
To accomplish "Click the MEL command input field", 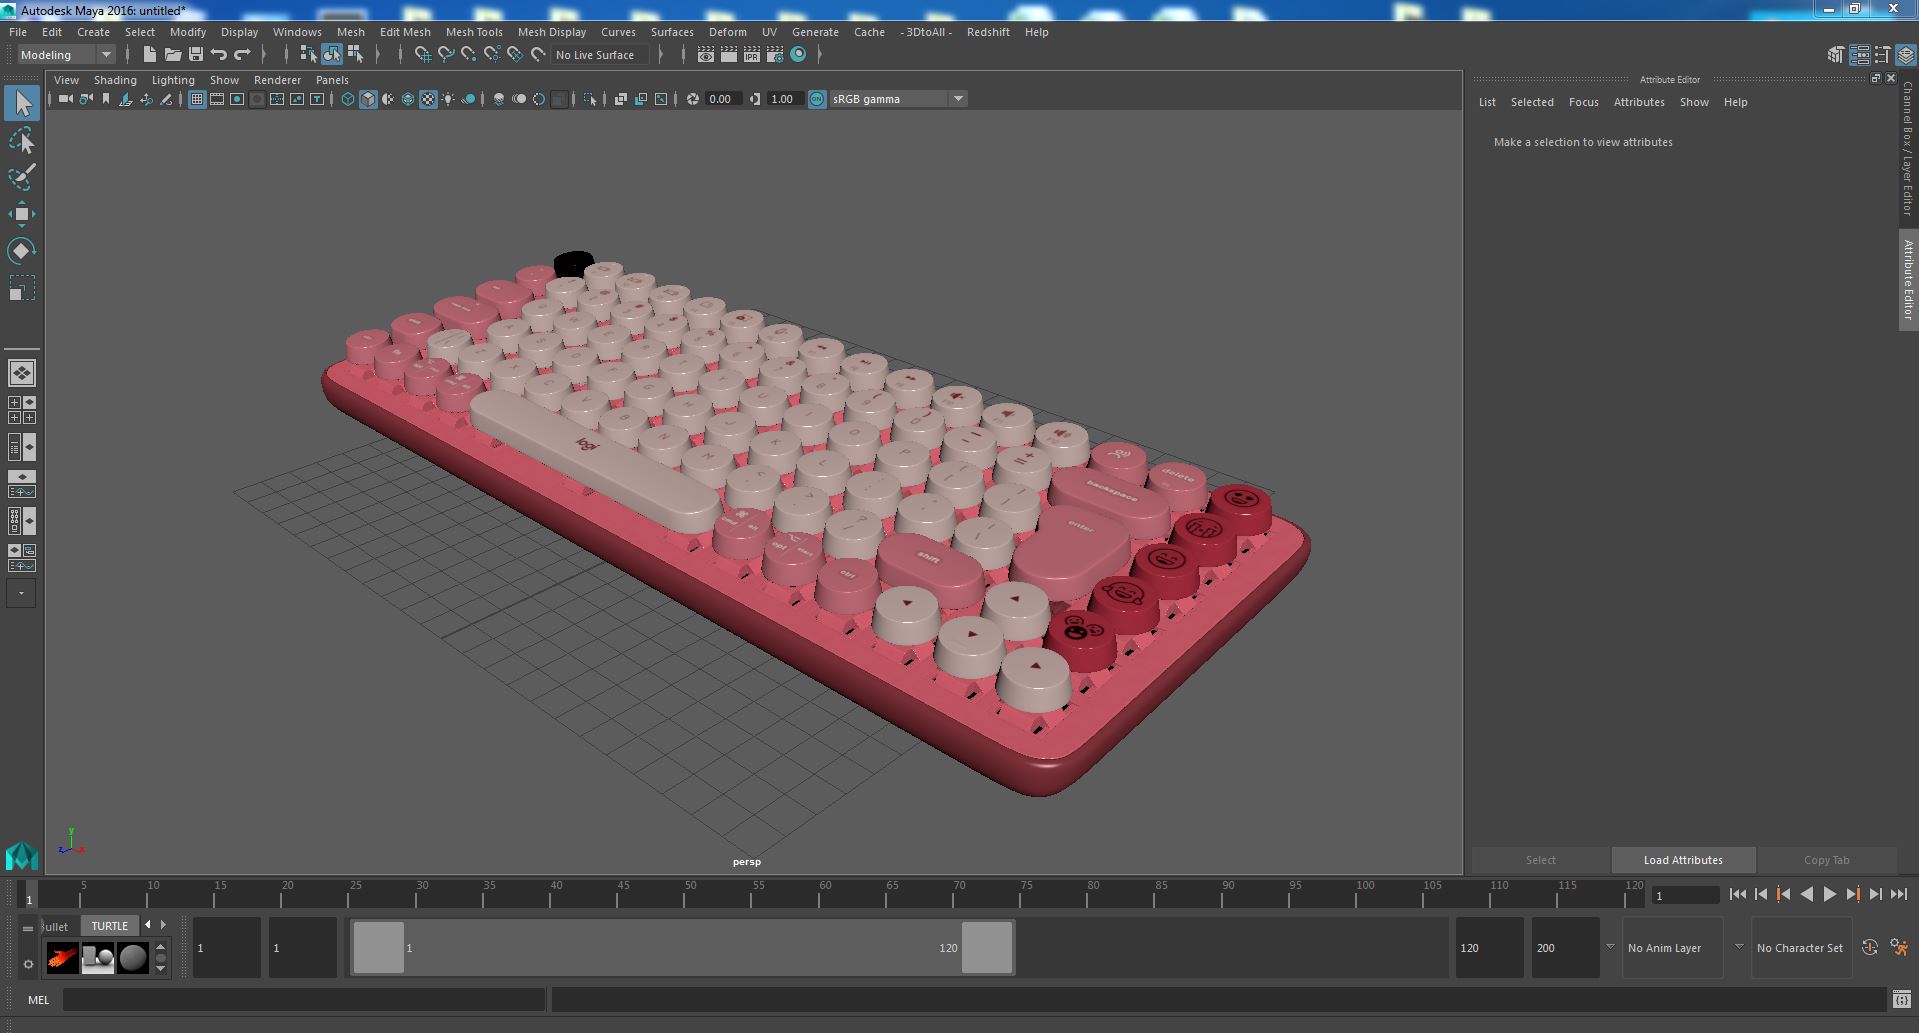I will [x=304, y=999].
